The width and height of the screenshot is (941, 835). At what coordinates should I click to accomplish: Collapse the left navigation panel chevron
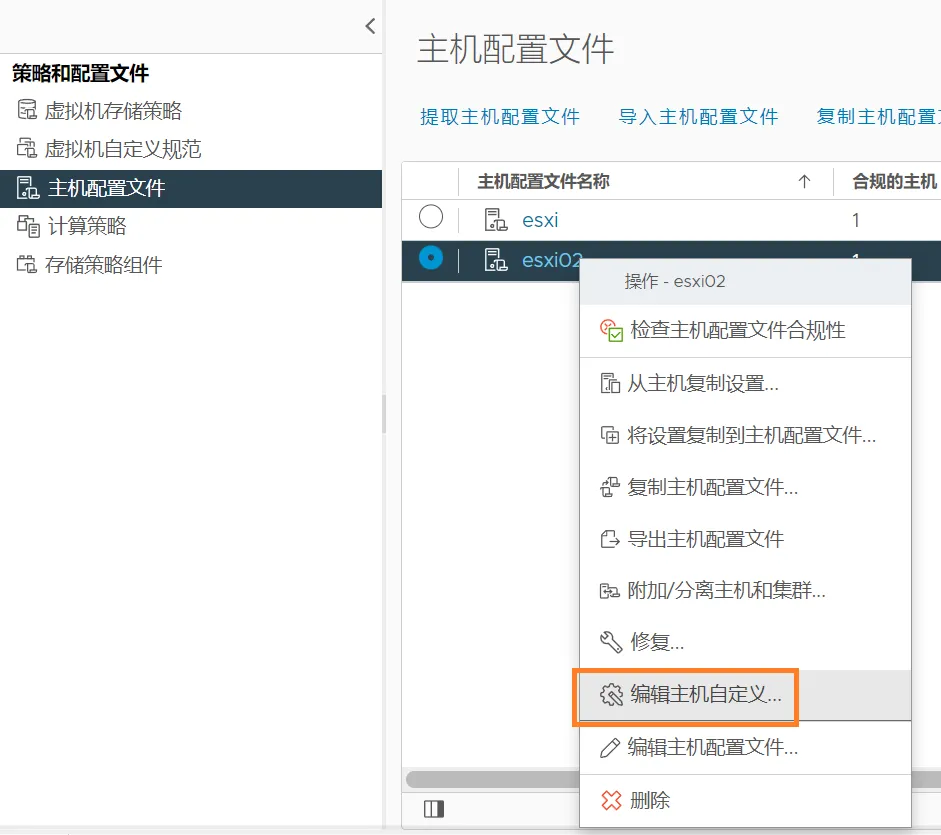pos(370,27)
